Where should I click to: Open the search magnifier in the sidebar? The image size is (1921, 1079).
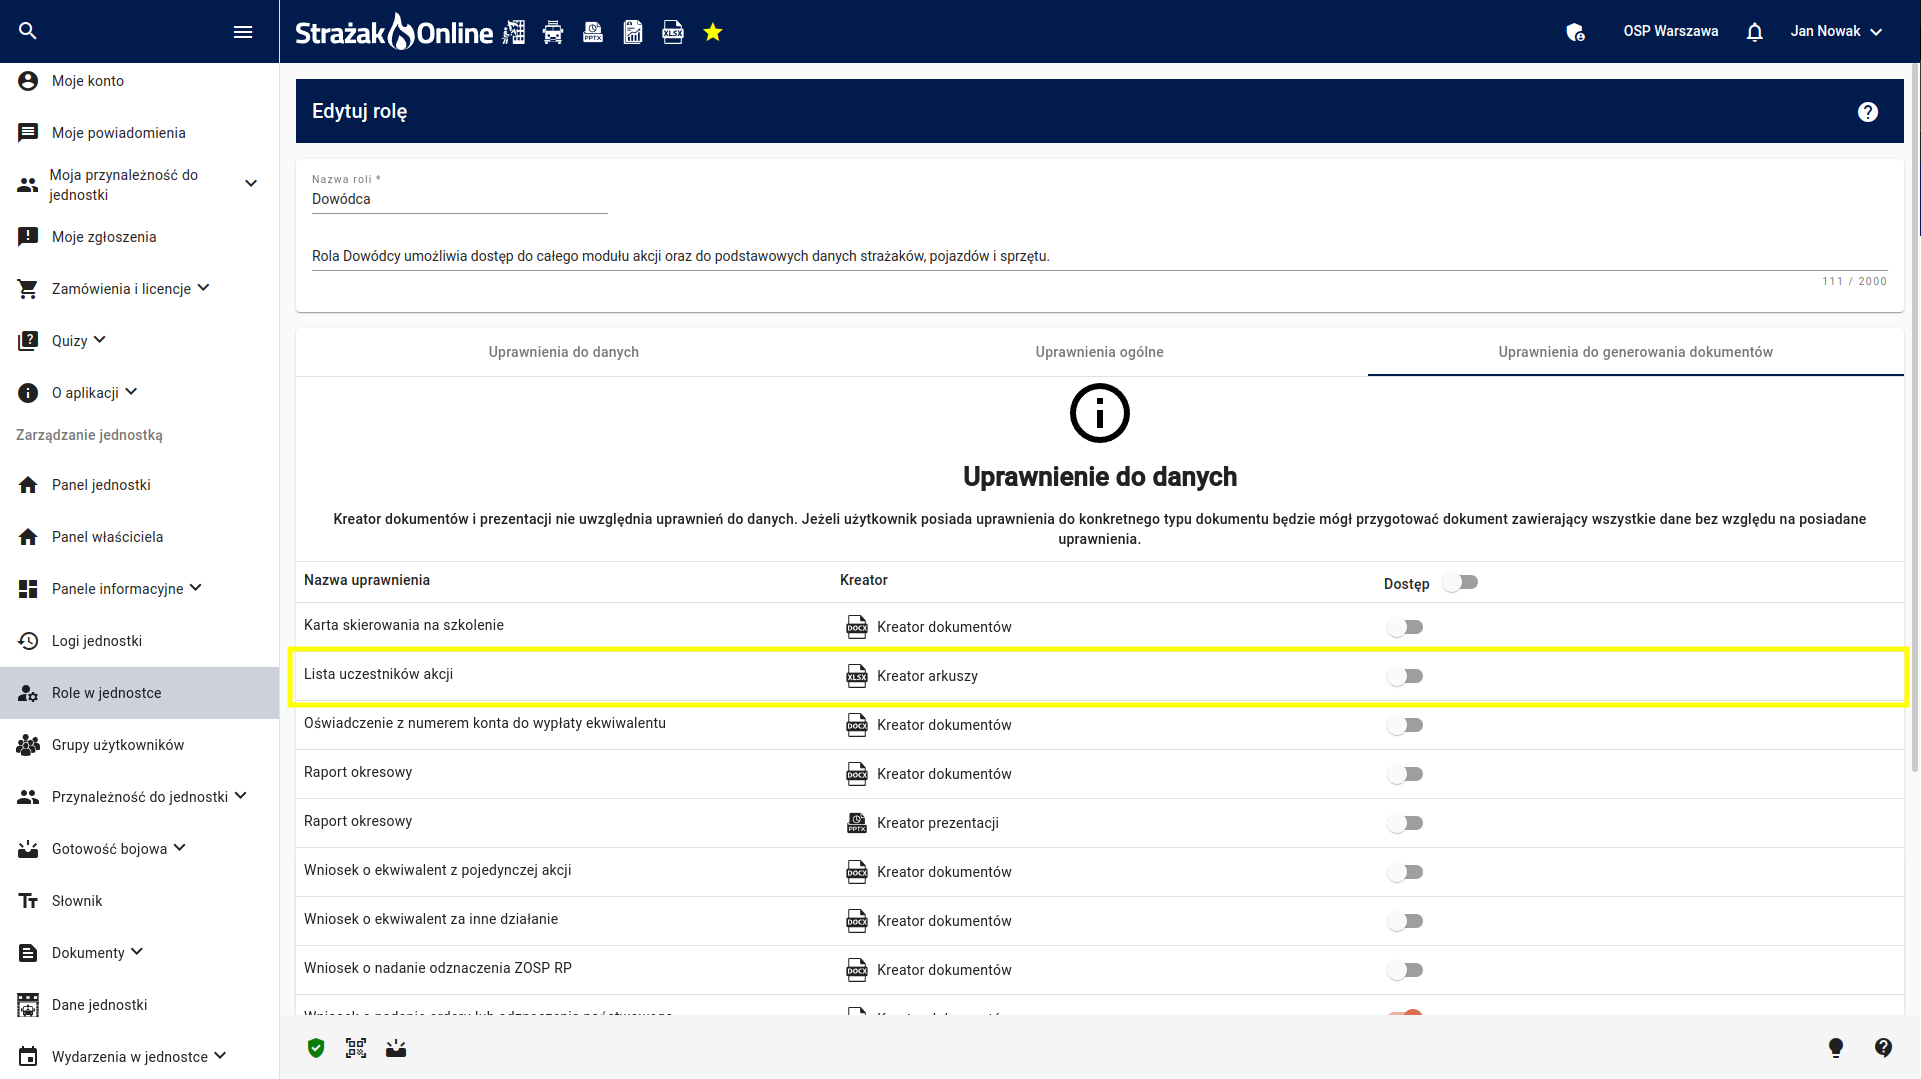coord(28,31)
